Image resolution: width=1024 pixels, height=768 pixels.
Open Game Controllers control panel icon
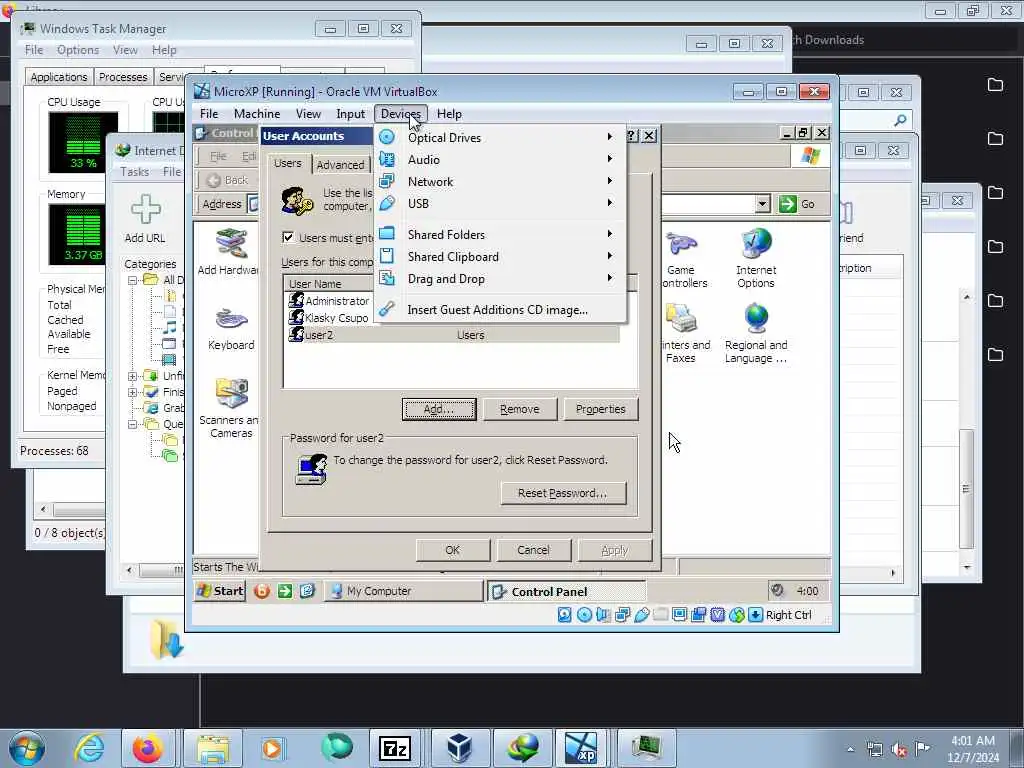pos(681,259)
